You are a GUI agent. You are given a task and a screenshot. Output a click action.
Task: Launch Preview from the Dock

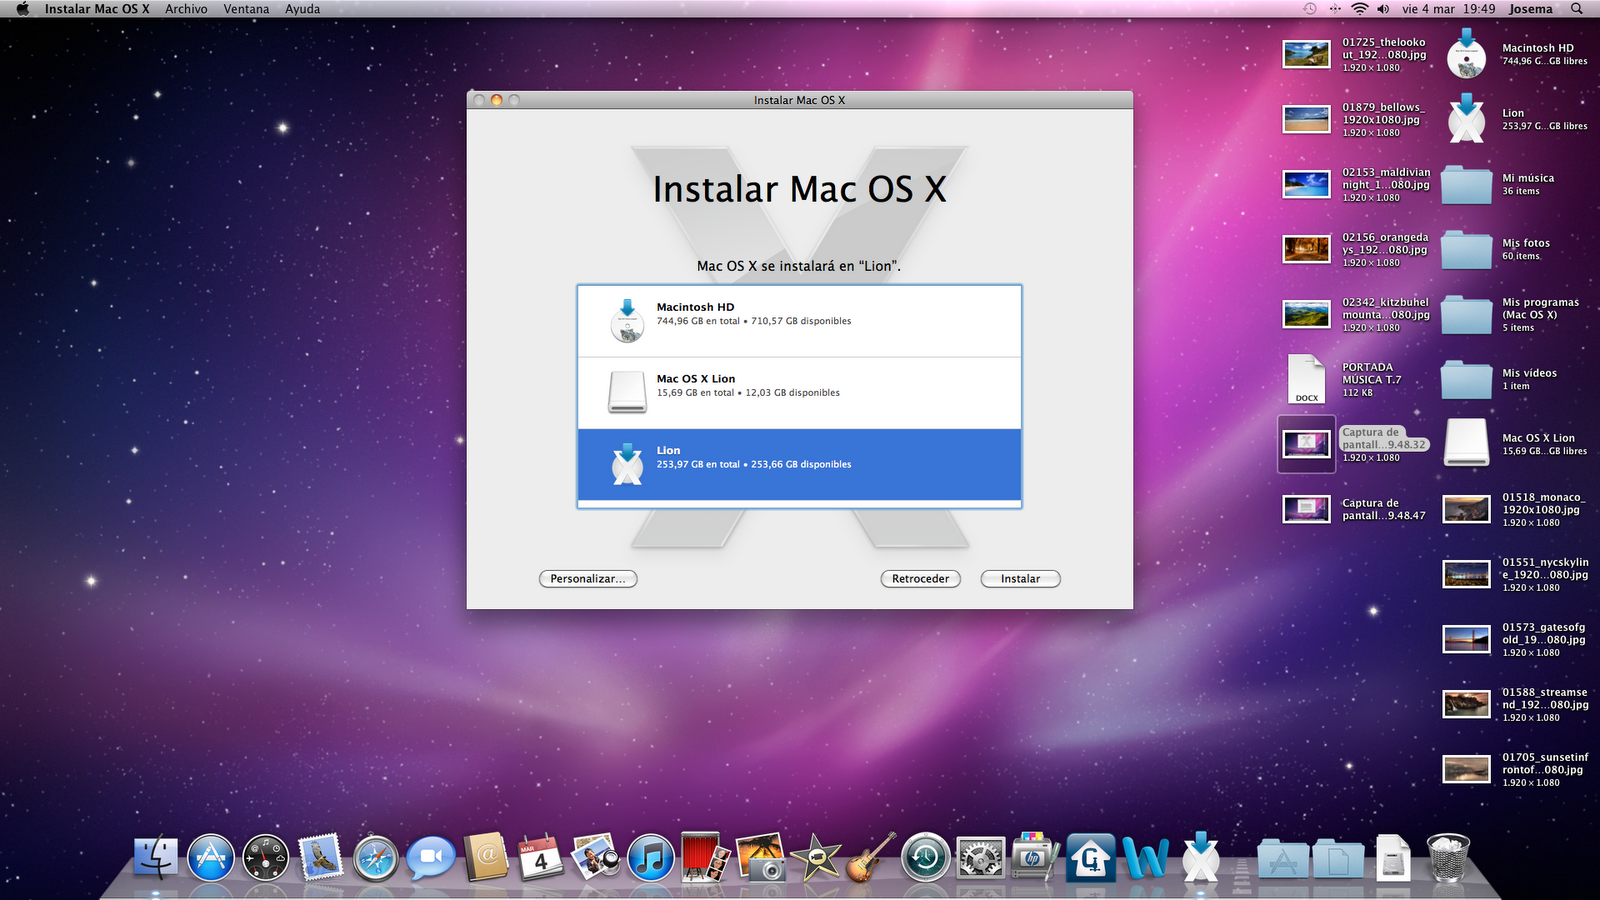click(596, 857)
